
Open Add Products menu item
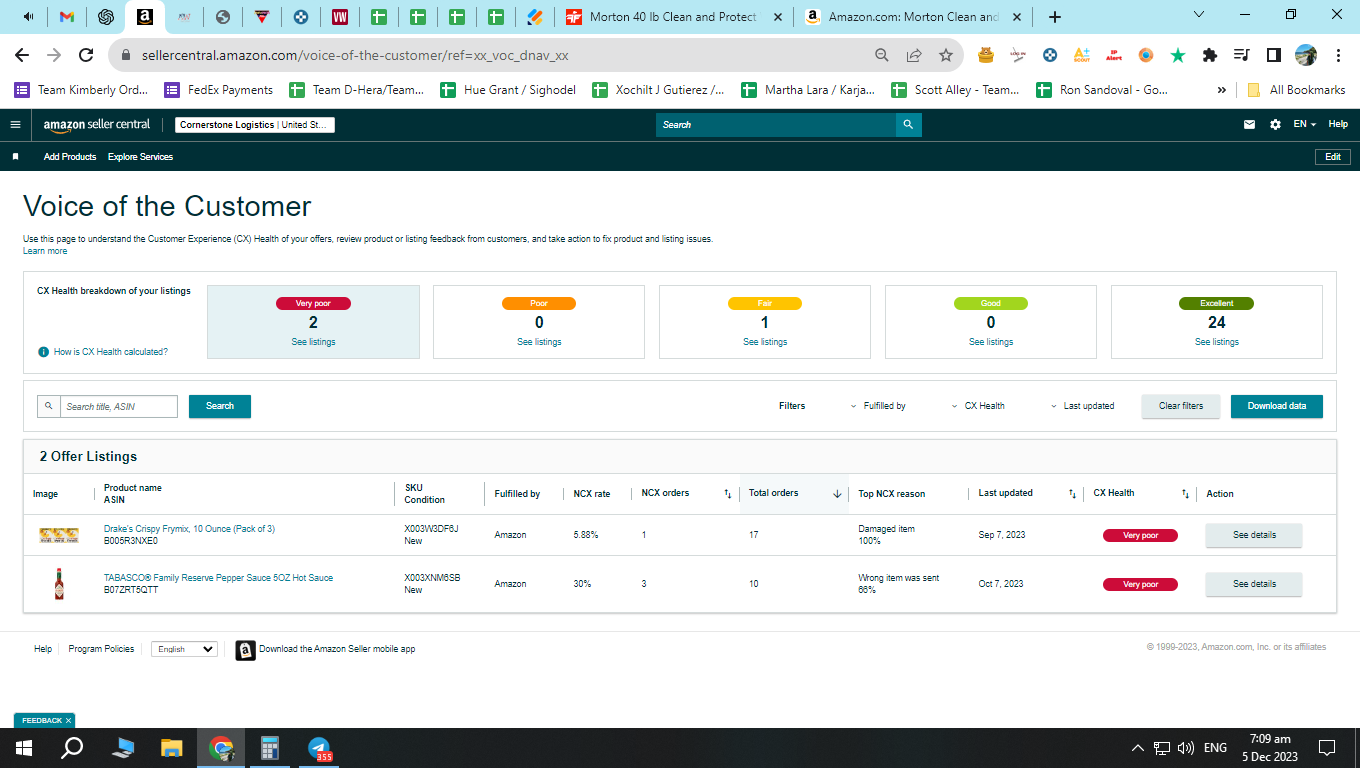tap(70, 157)
